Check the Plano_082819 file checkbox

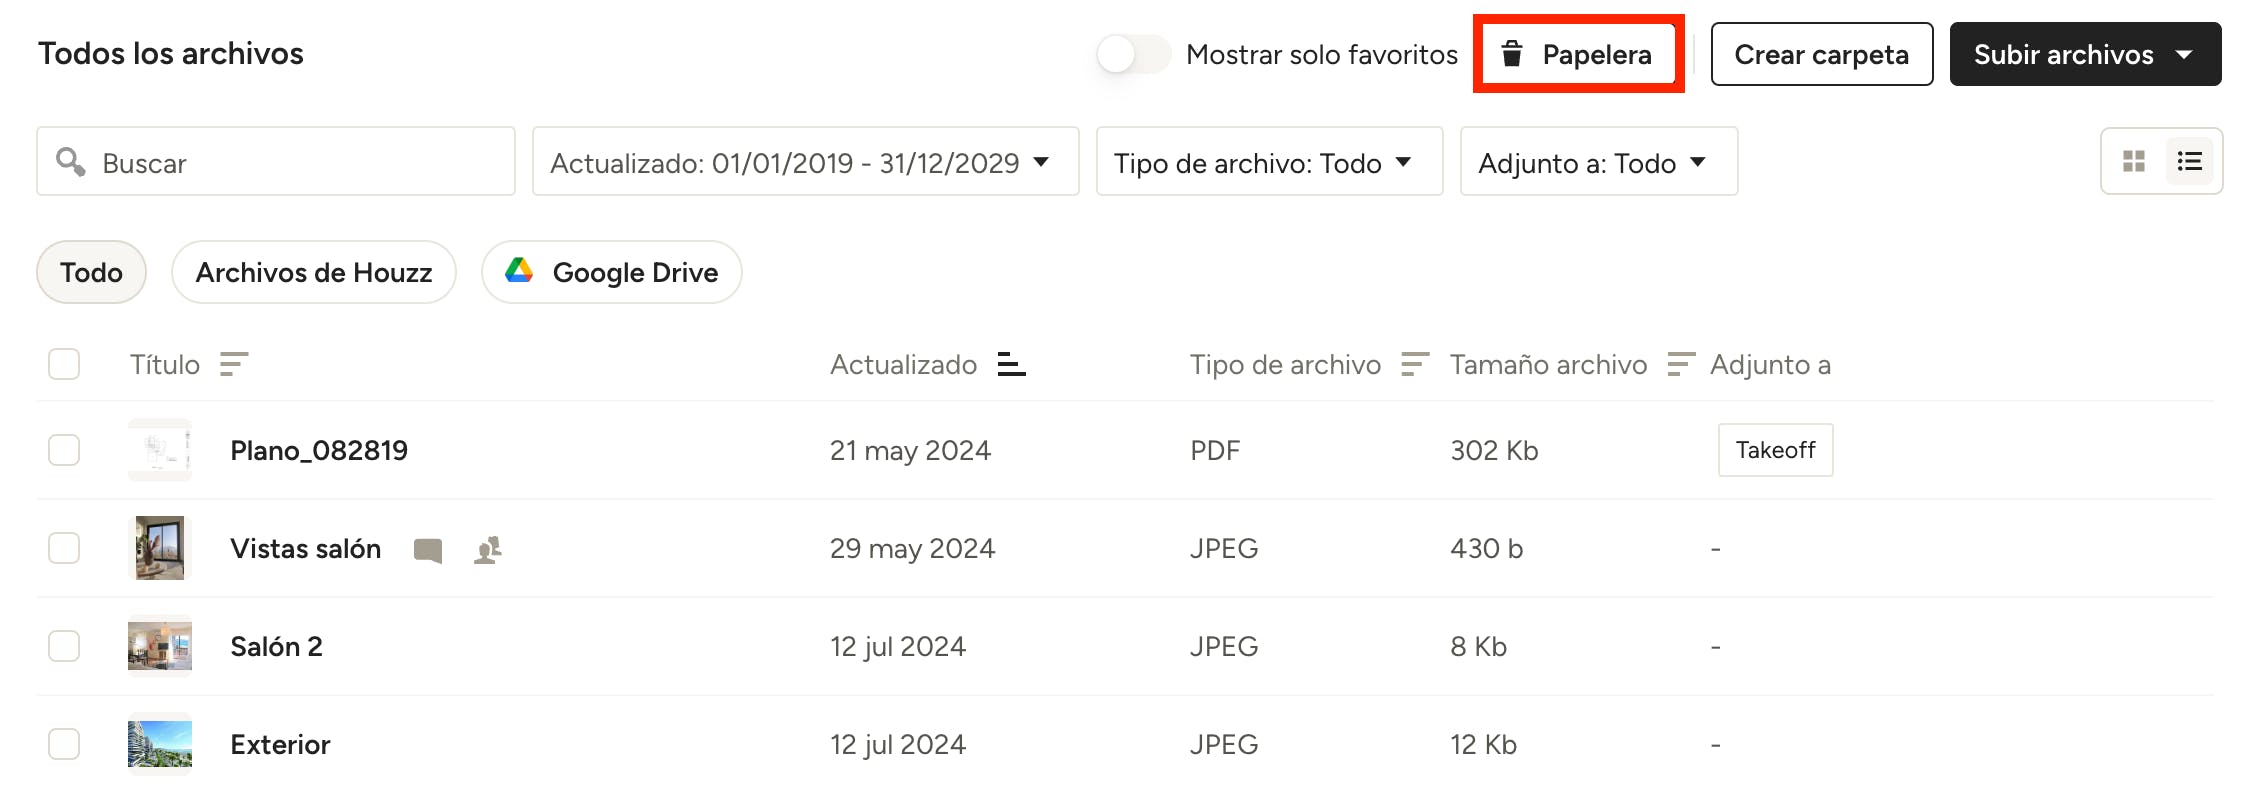[64, 450]
